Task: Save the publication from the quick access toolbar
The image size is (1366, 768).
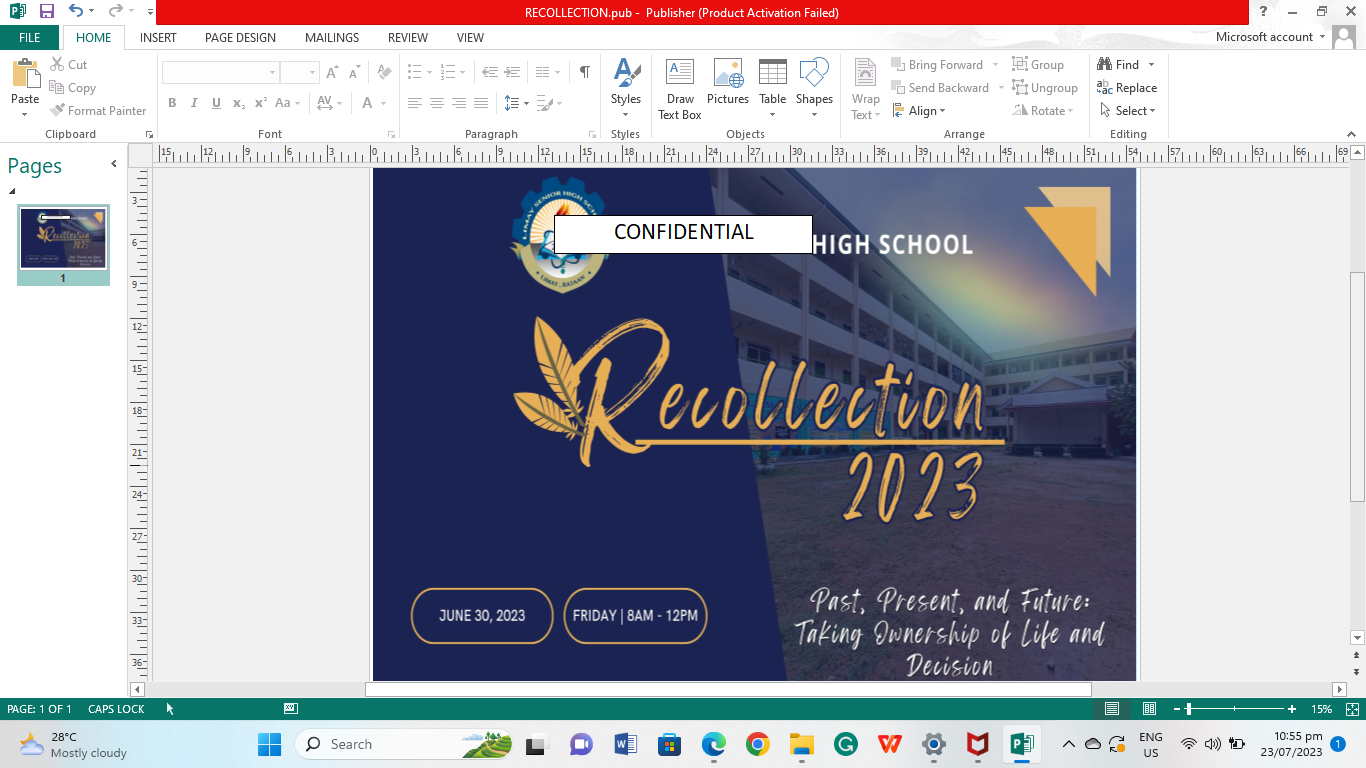Action: click(x=47, y=12)
